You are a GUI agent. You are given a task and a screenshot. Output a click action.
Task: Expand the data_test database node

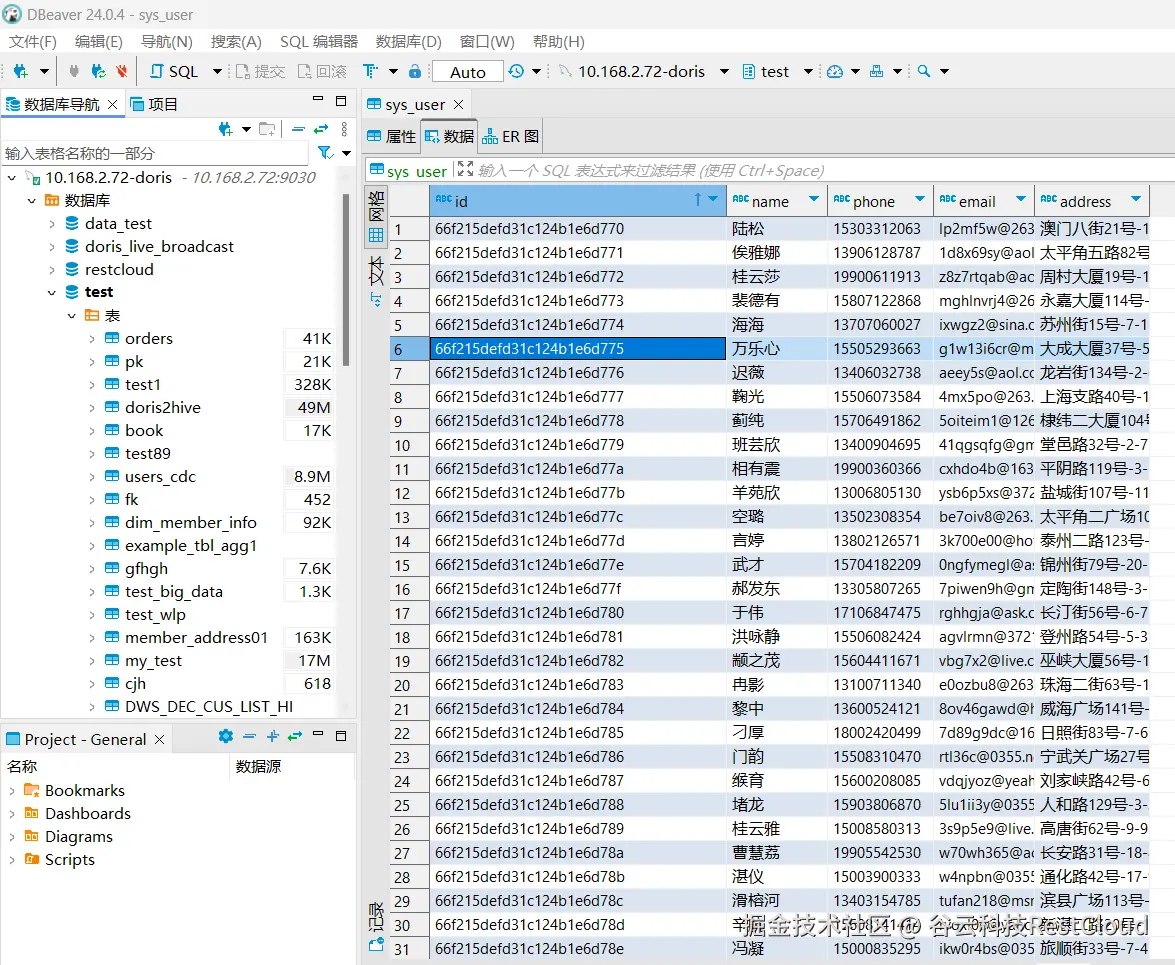pyautogui.click(x=52, y=224)
